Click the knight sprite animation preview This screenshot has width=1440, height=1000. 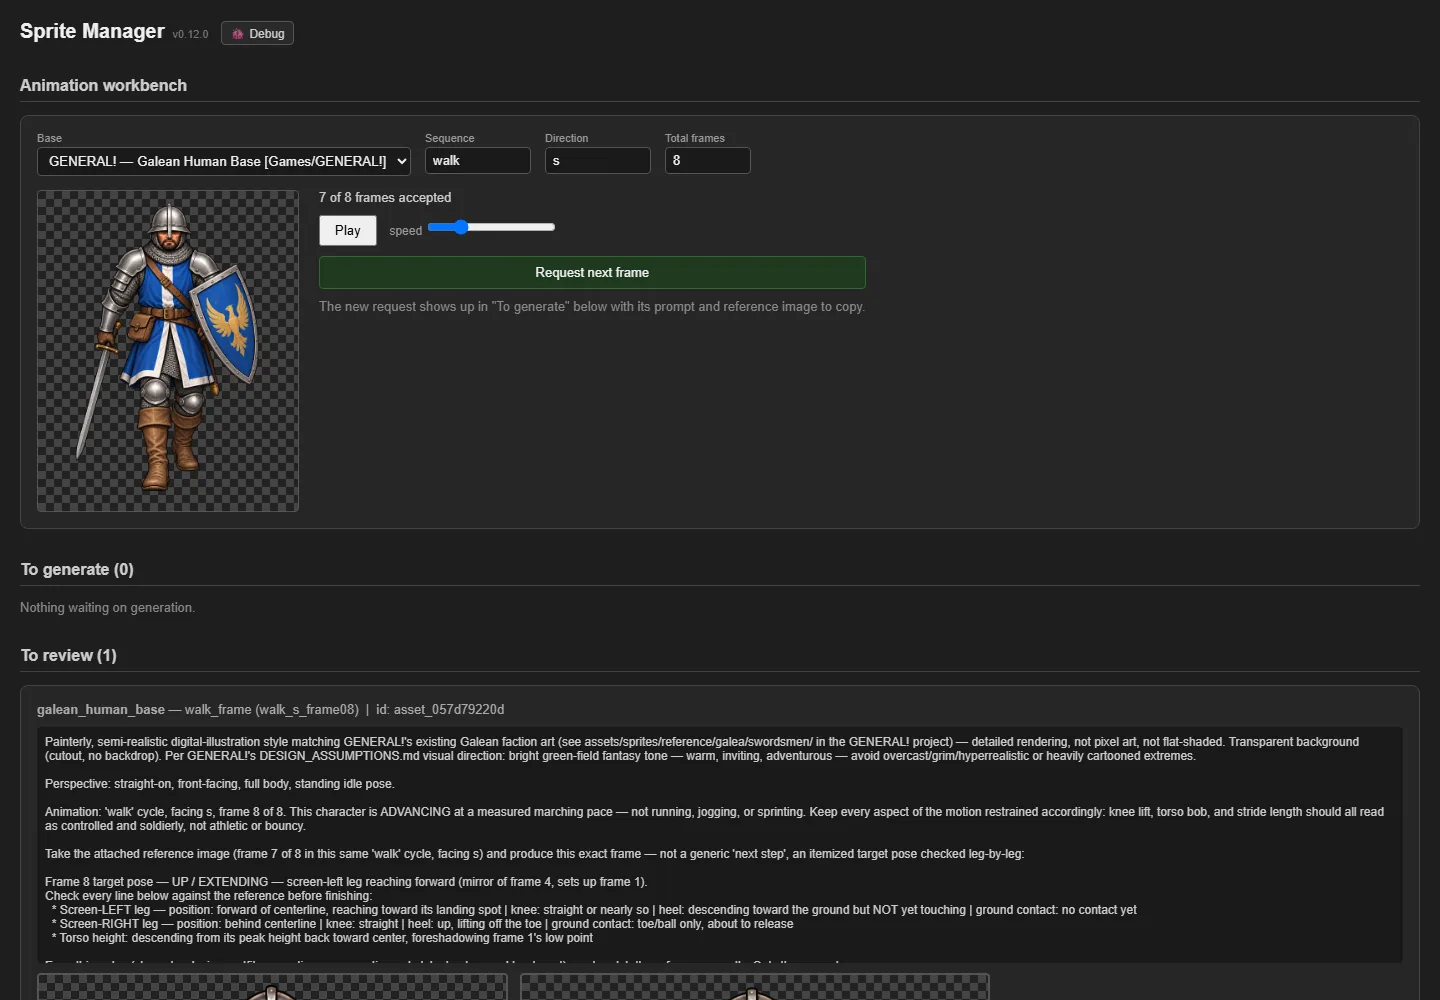tap(168, 351)
